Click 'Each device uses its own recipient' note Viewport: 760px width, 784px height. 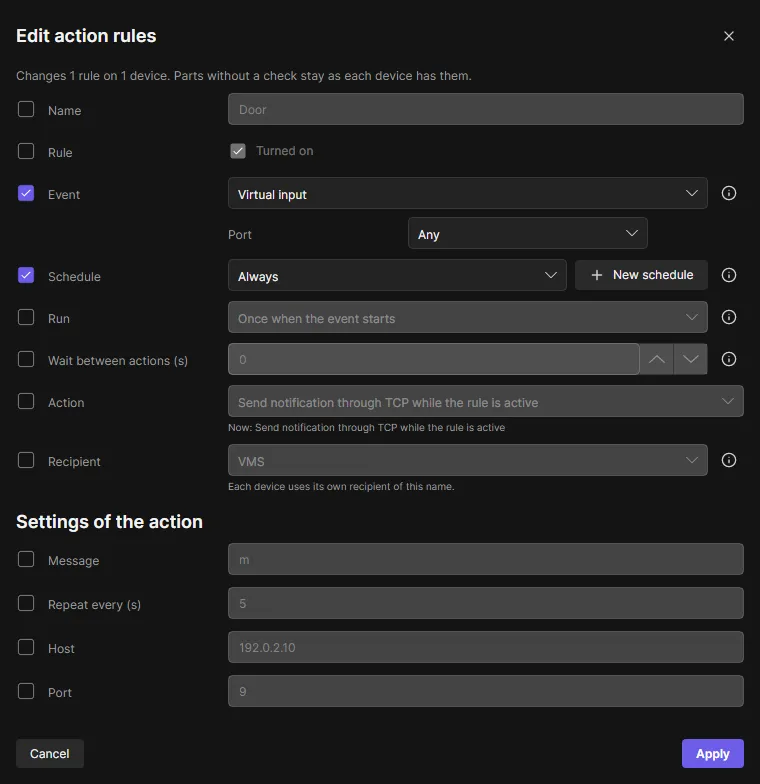[x=341, y=486]
